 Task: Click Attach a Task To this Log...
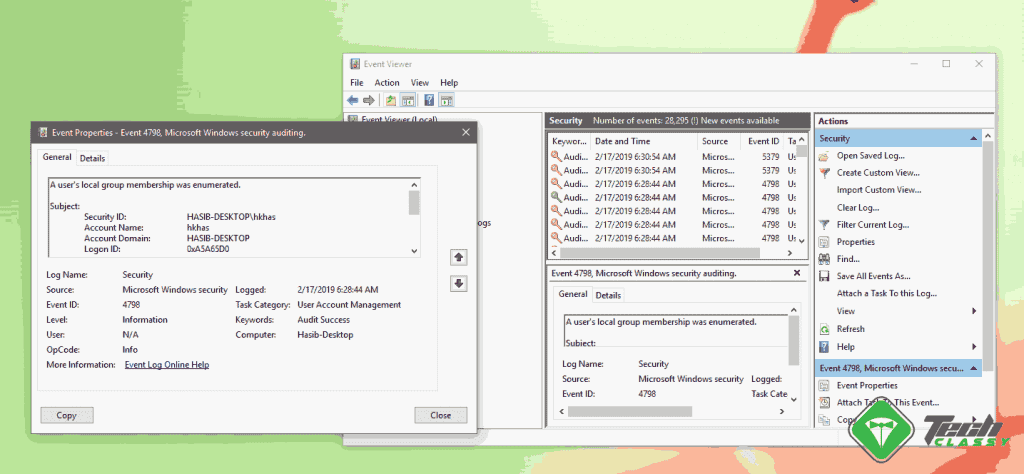click(x=886, y=294)
